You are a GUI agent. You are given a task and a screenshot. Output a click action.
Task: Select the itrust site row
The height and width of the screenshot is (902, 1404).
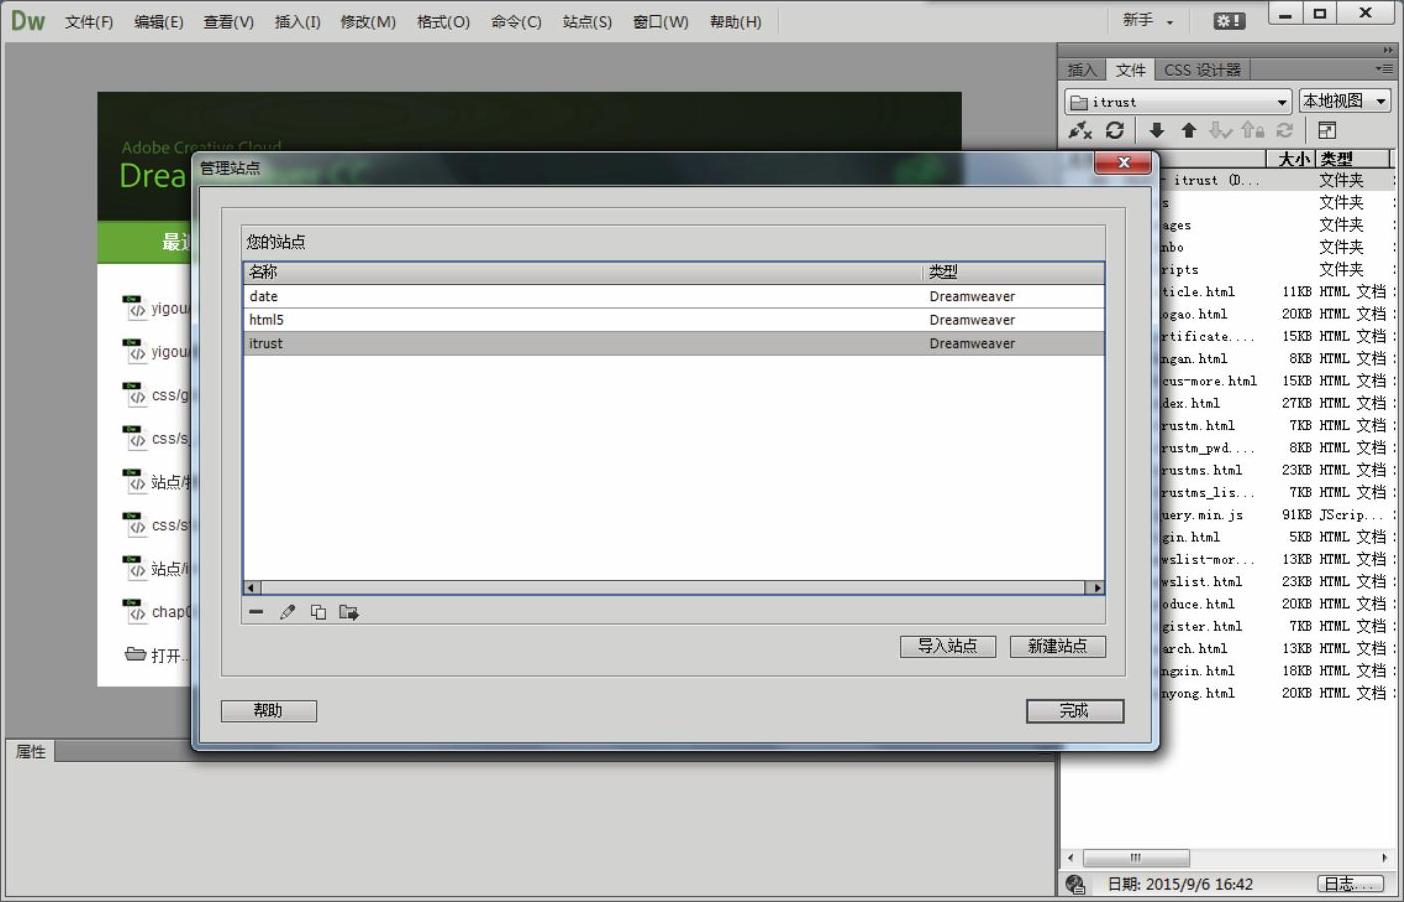674,343
